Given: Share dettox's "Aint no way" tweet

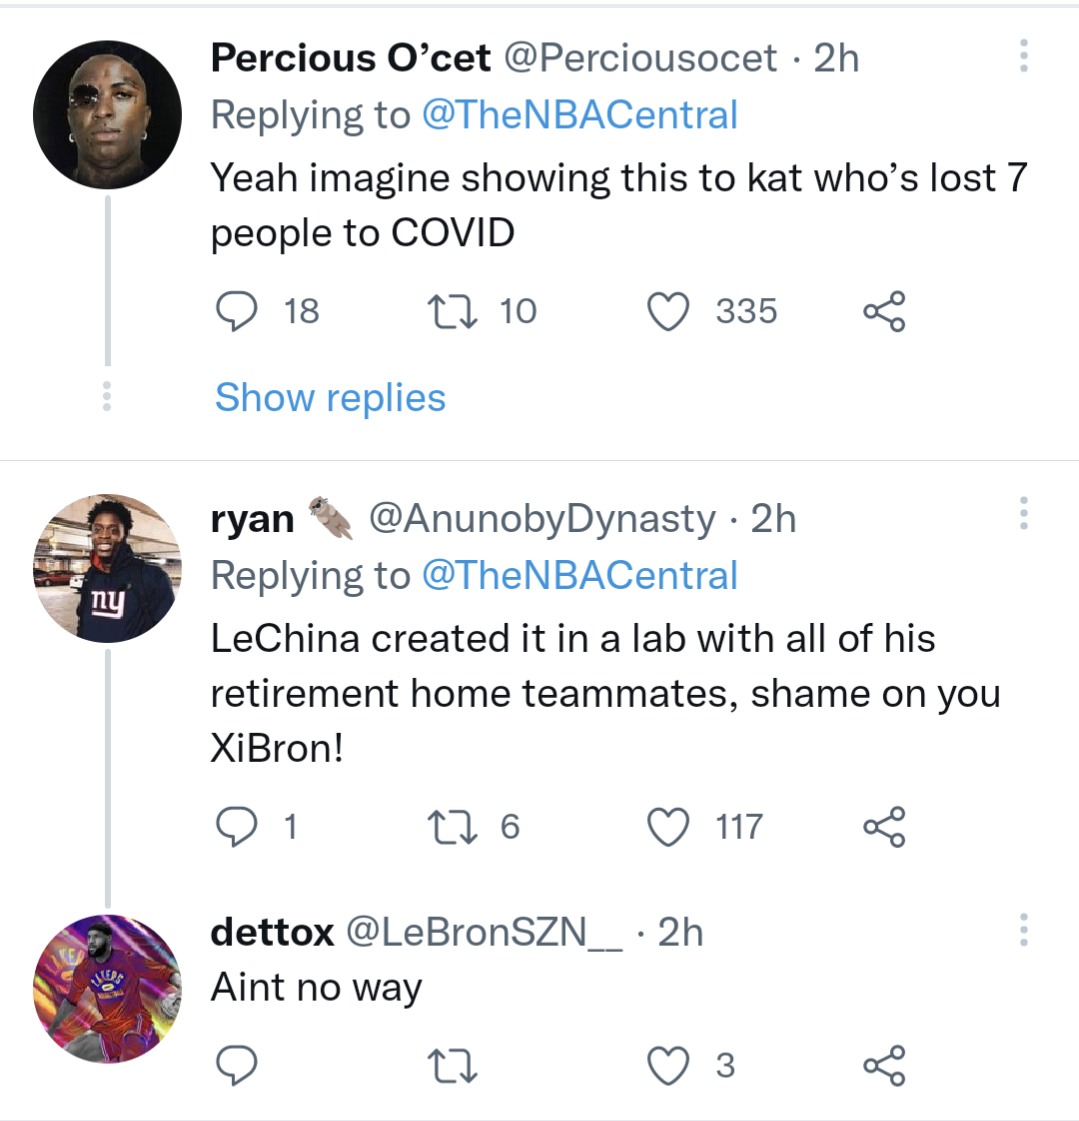Looking at the screenshot, I should coord(884,1065).
